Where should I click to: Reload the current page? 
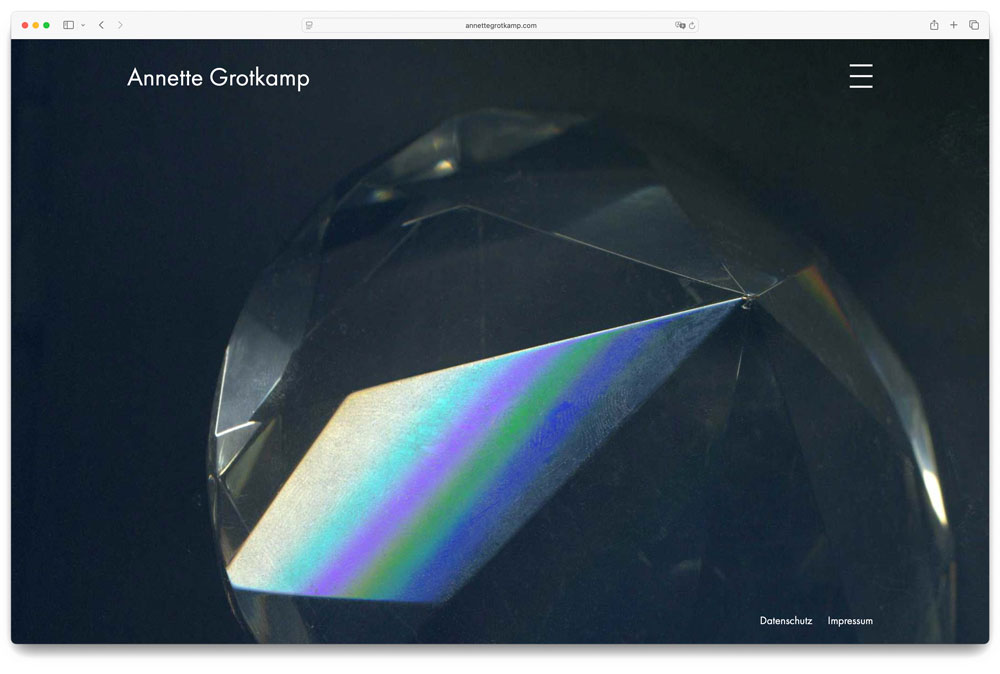(x=691, y=25)
